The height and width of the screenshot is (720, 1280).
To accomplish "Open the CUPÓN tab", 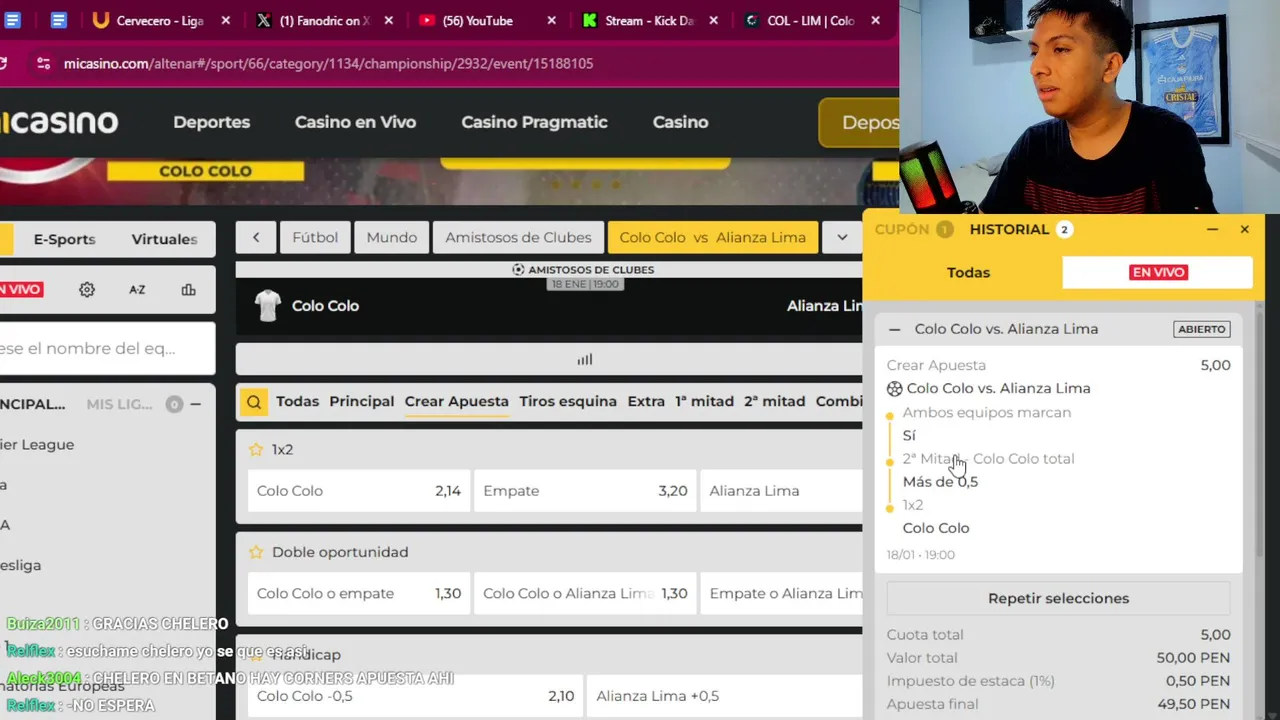I will pyautogui.click(x=913, y=229).
